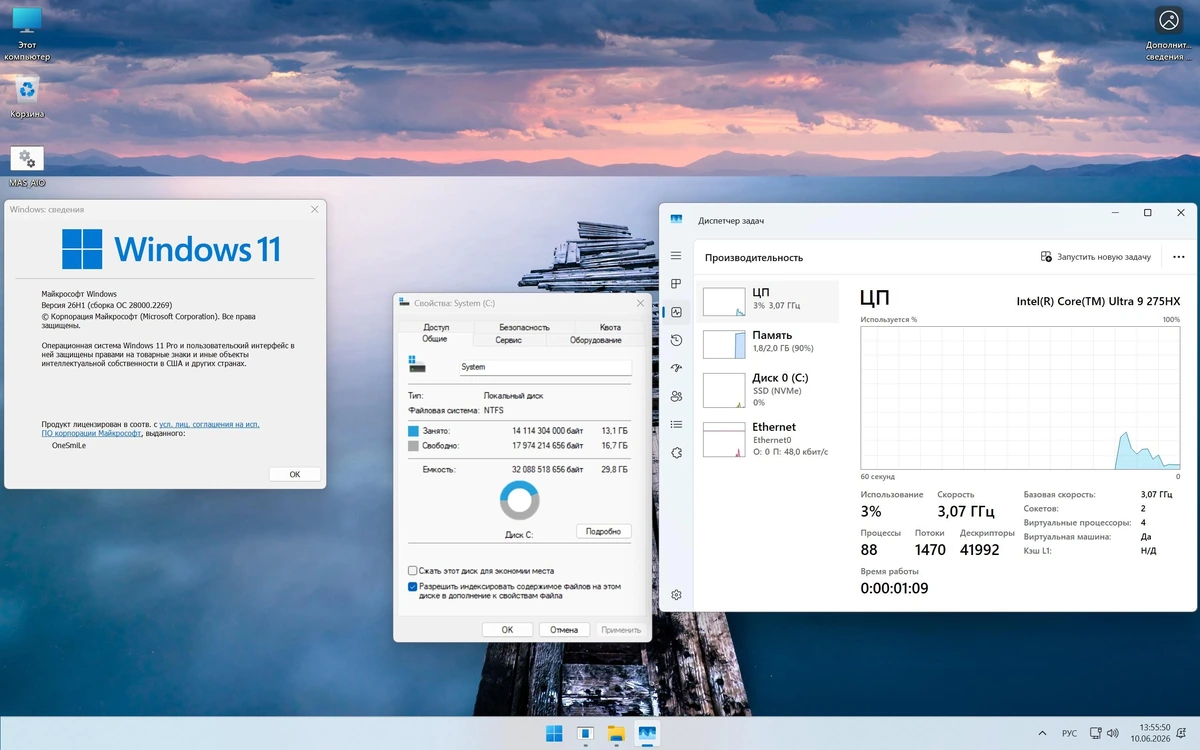Open the Startup apps icon in Task Manager
1200x750 pixels.
coord(676,368)
